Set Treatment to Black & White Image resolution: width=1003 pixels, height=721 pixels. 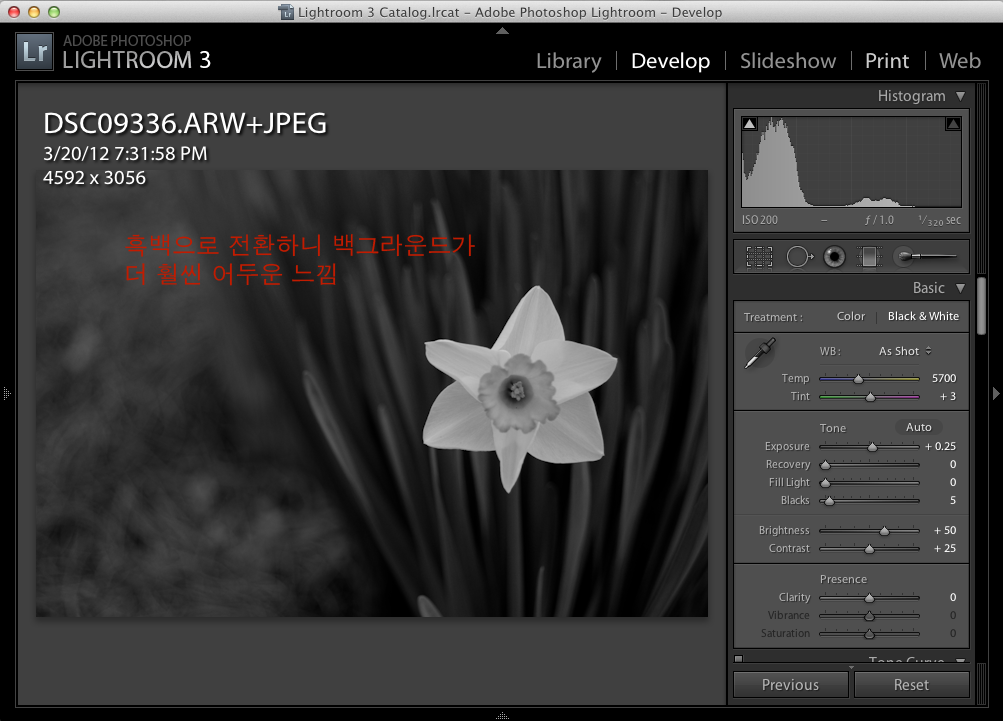[922, 316]
